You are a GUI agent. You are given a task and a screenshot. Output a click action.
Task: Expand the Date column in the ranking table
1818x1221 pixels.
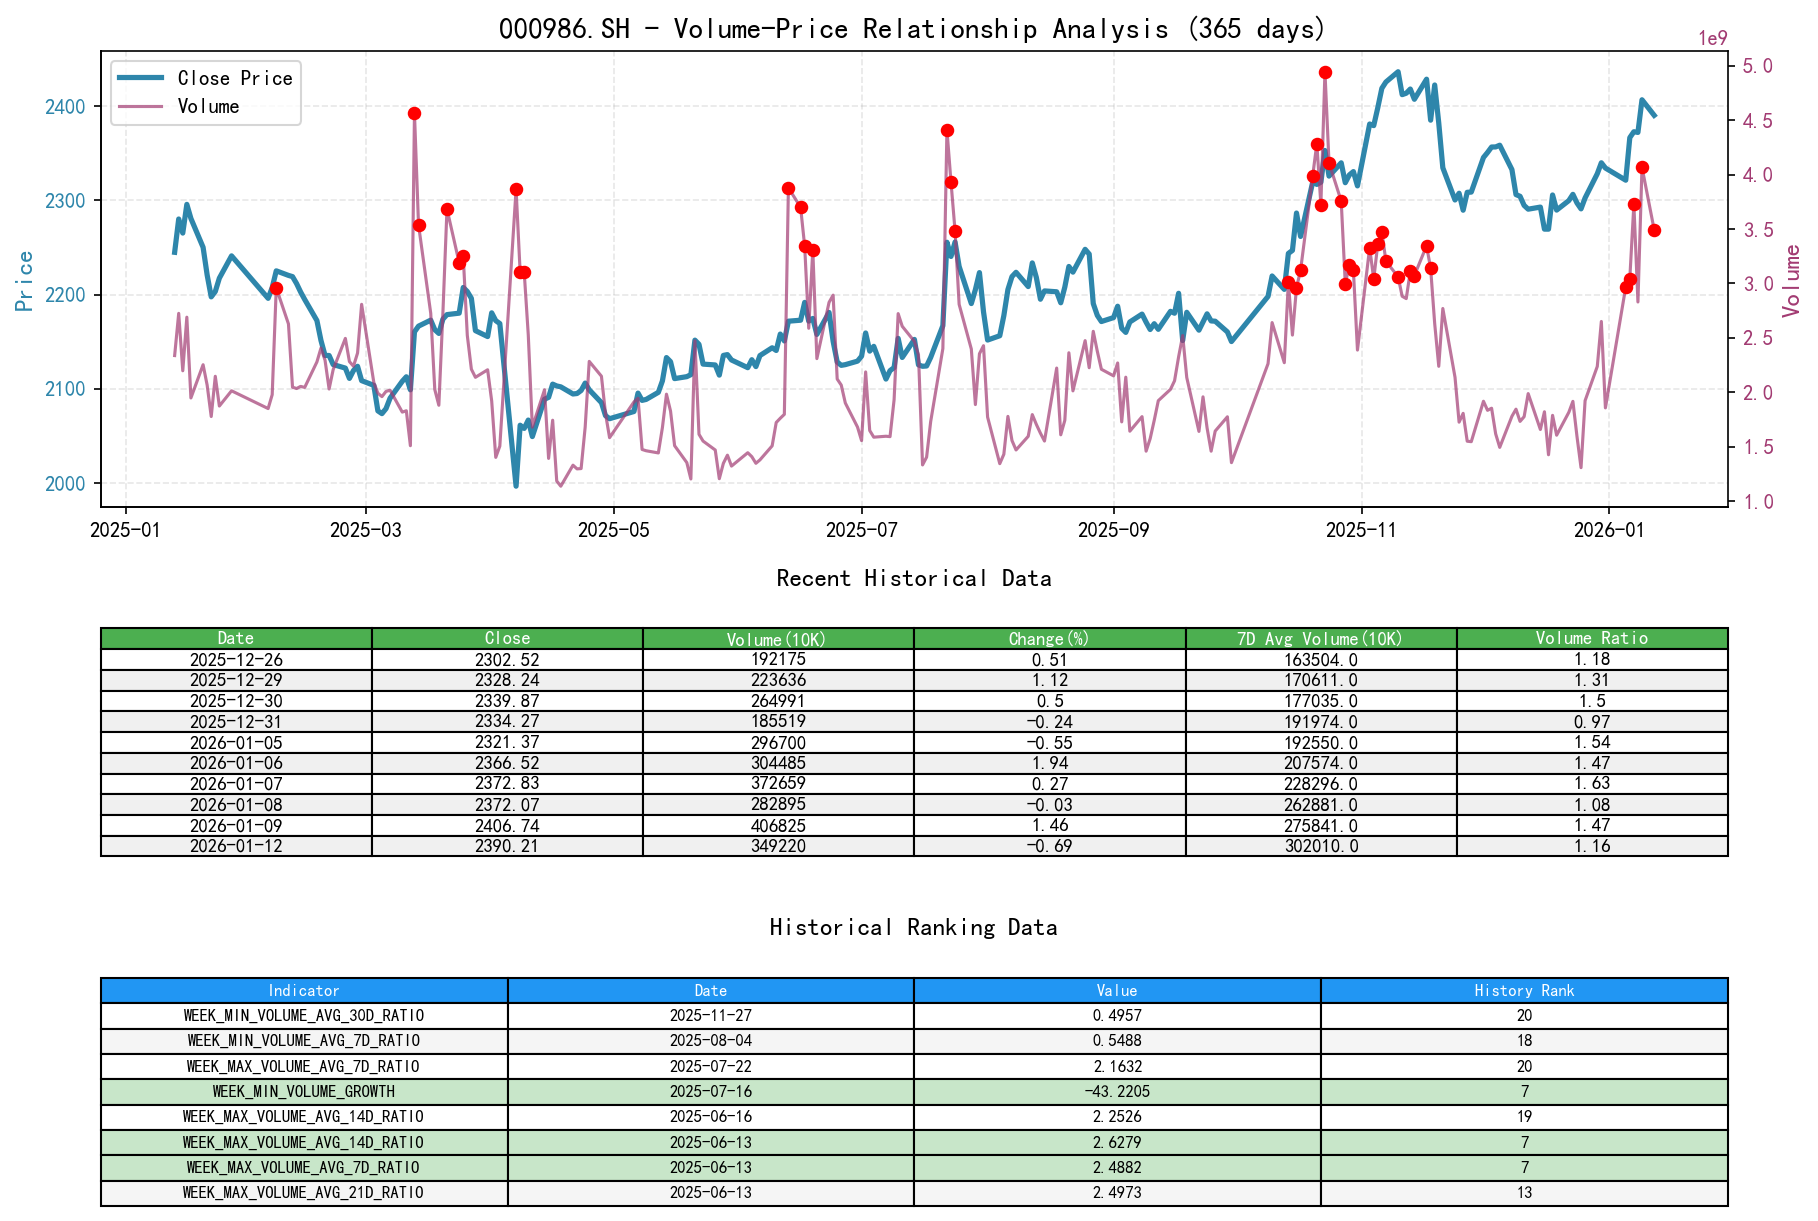[710, 990]
